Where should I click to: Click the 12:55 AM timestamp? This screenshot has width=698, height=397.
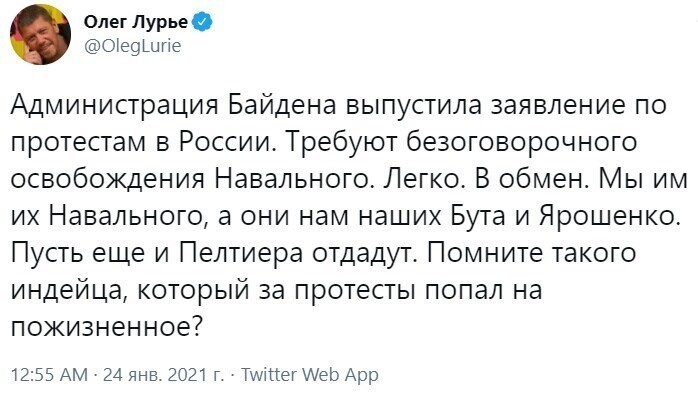[49, 374]
